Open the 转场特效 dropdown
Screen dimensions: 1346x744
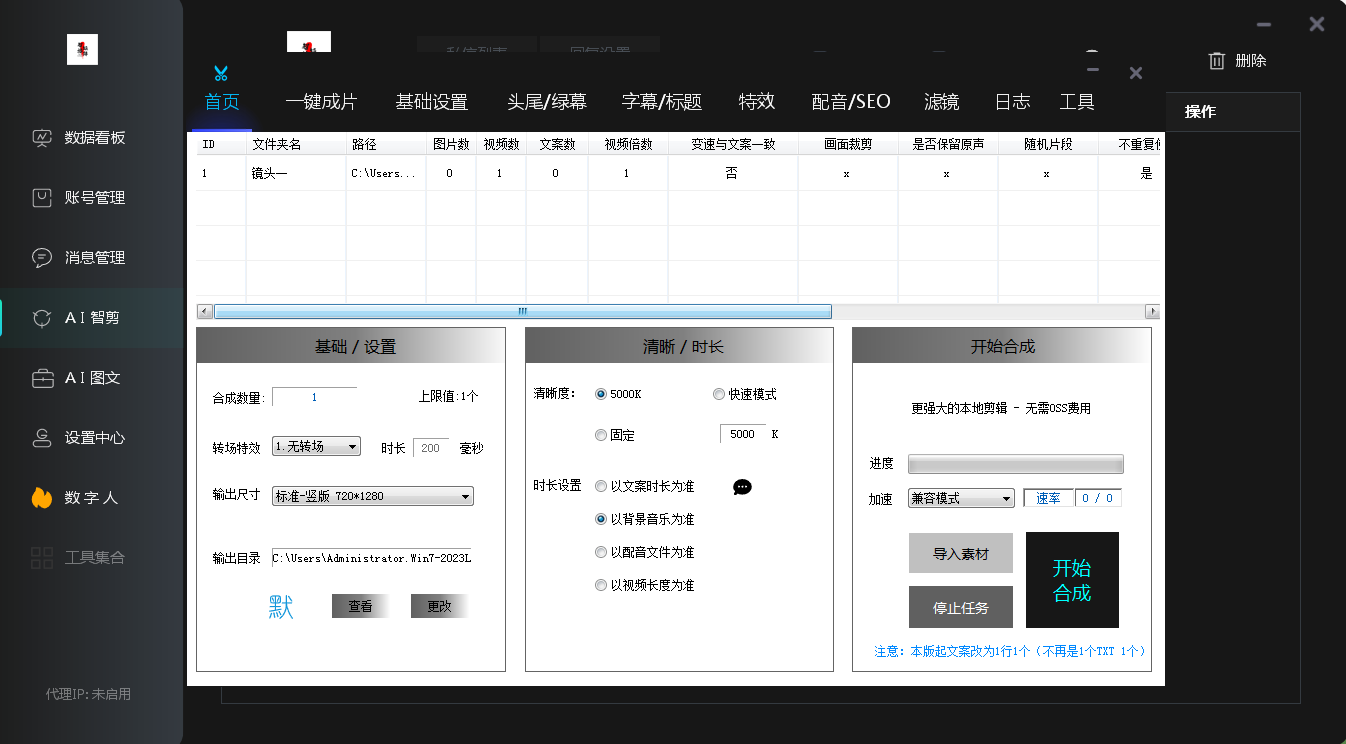pos(316,447)
